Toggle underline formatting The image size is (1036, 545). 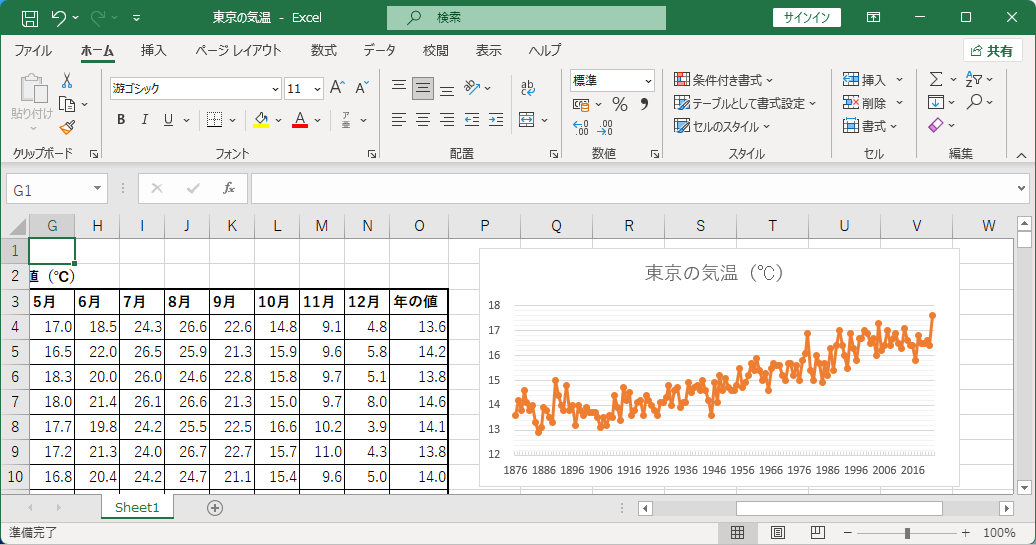(x=168, y=120)
